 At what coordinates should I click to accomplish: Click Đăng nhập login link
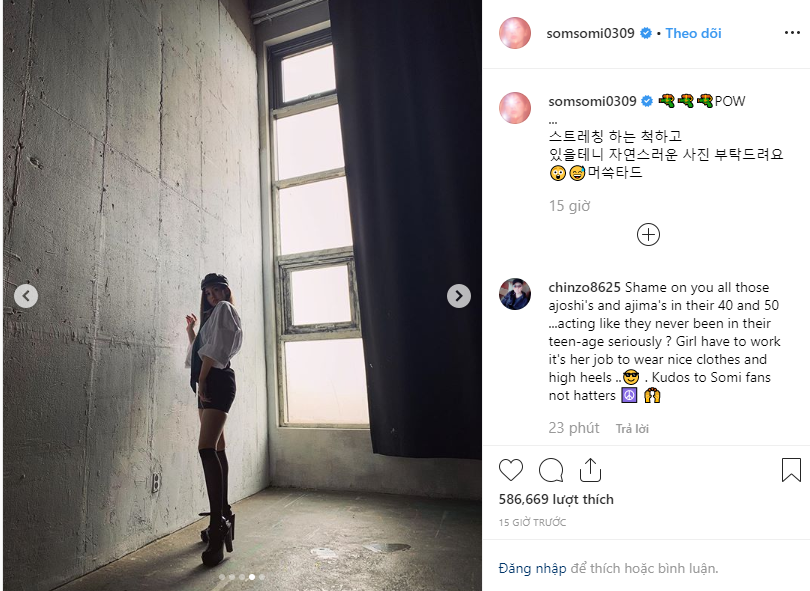click(x=532, y=568)
